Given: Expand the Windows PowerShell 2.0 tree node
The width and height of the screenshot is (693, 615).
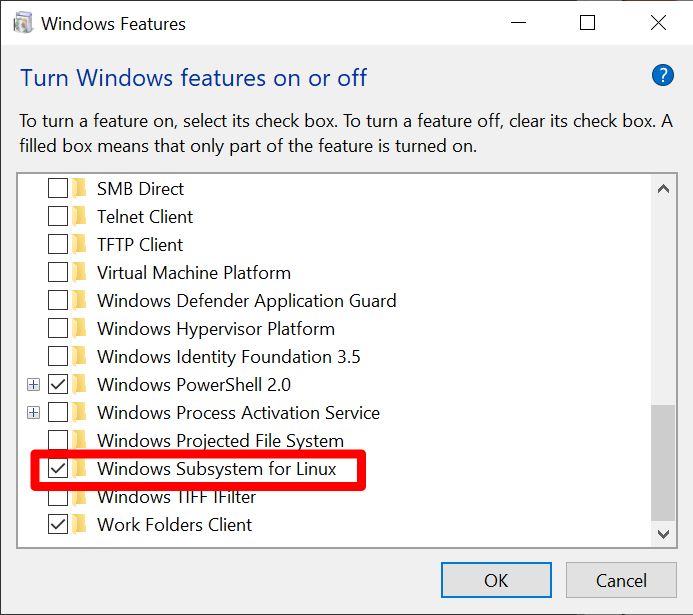Looking at the screenshot, I should (34, 385).
